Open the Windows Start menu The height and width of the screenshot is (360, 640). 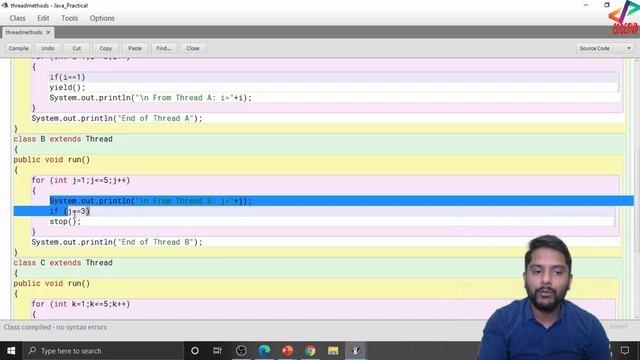pos(11,351)
